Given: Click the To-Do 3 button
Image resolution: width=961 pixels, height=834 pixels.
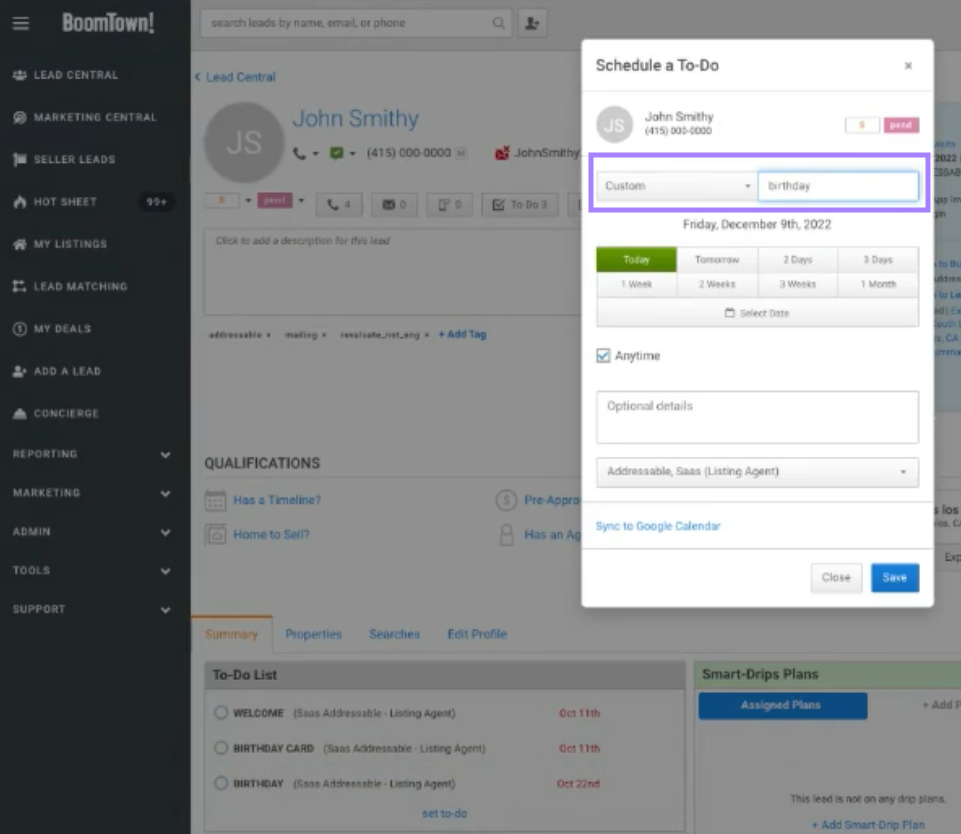Looking at the screenshot, I should 520,205.
